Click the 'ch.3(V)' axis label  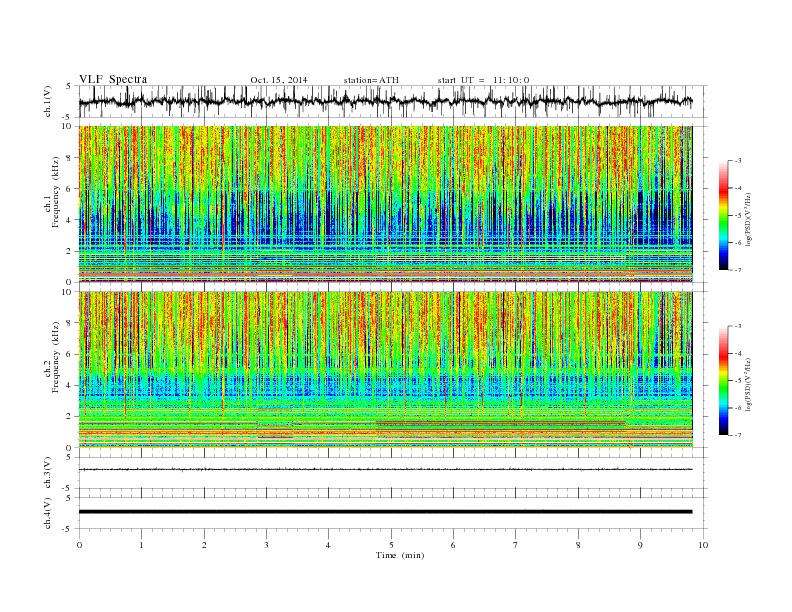click(x=48, y=473)
